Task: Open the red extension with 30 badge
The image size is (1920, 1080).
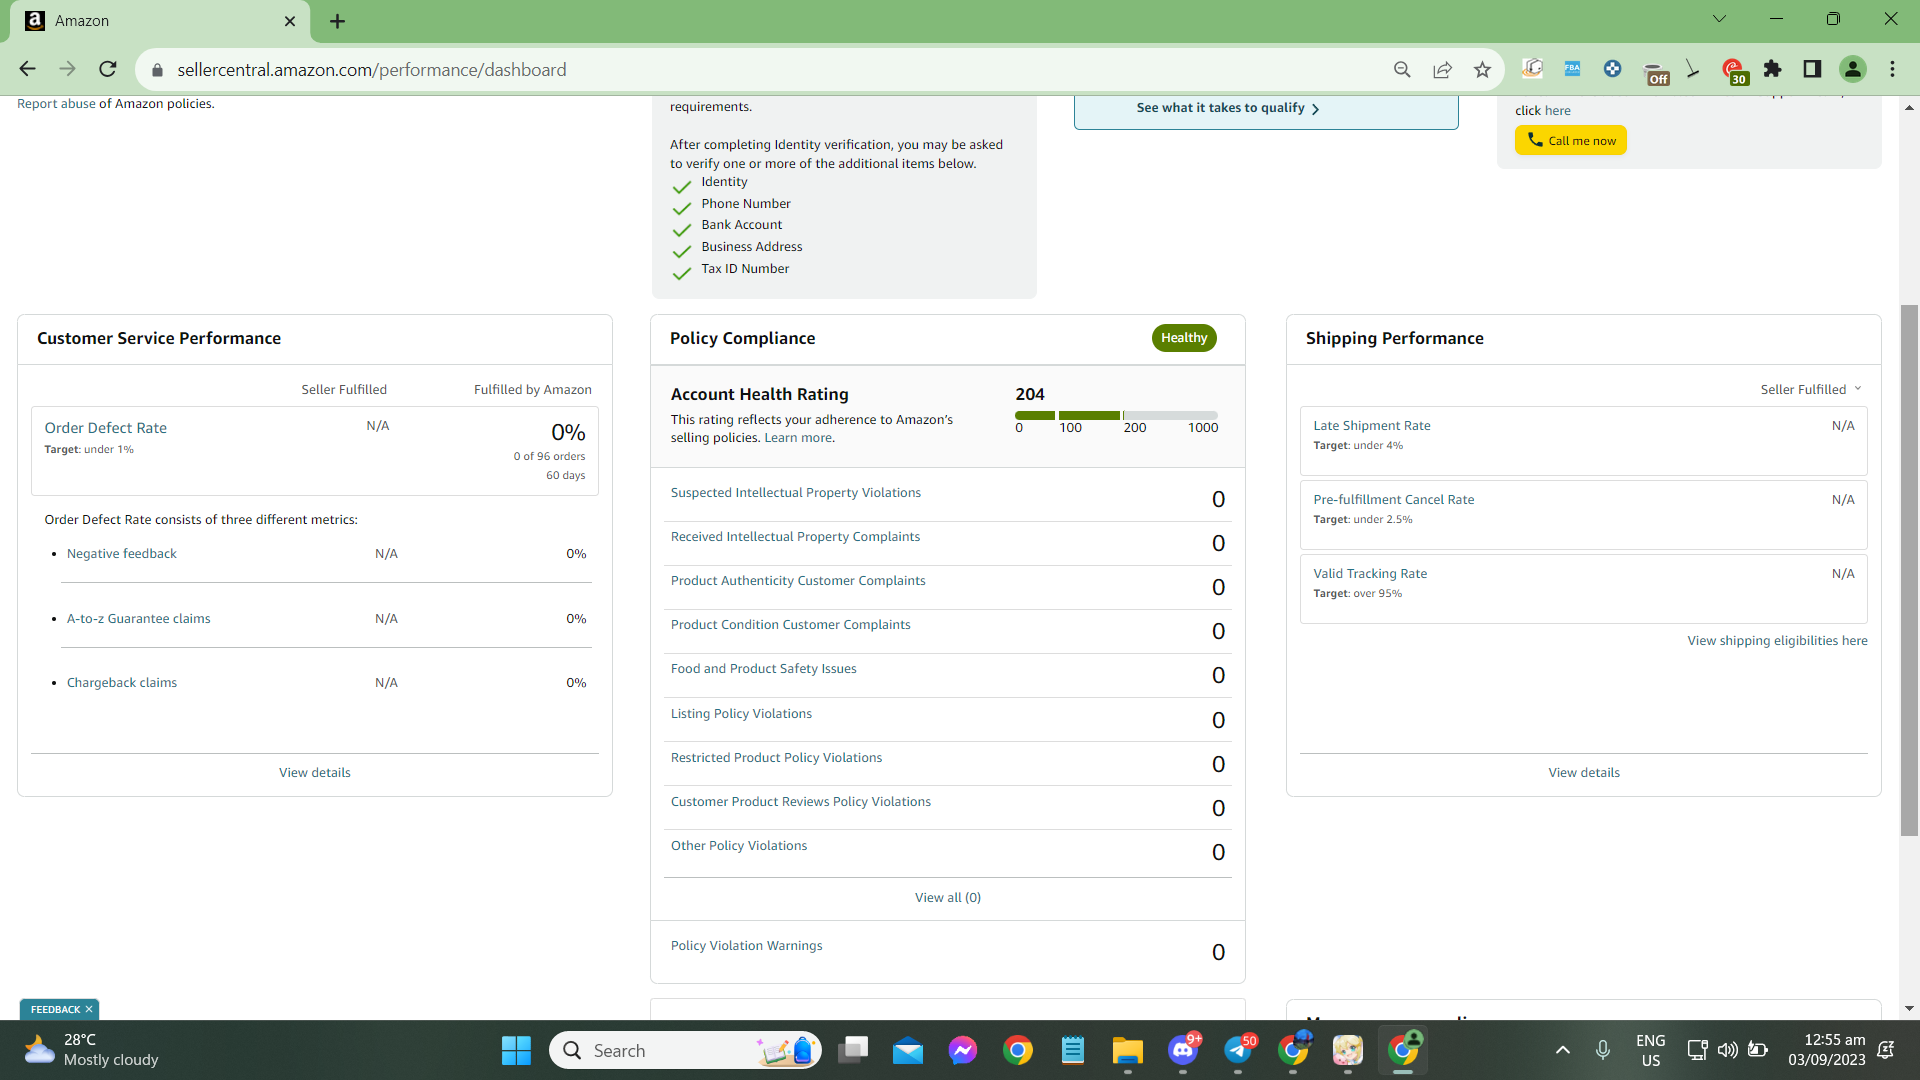Action: 1735,71
